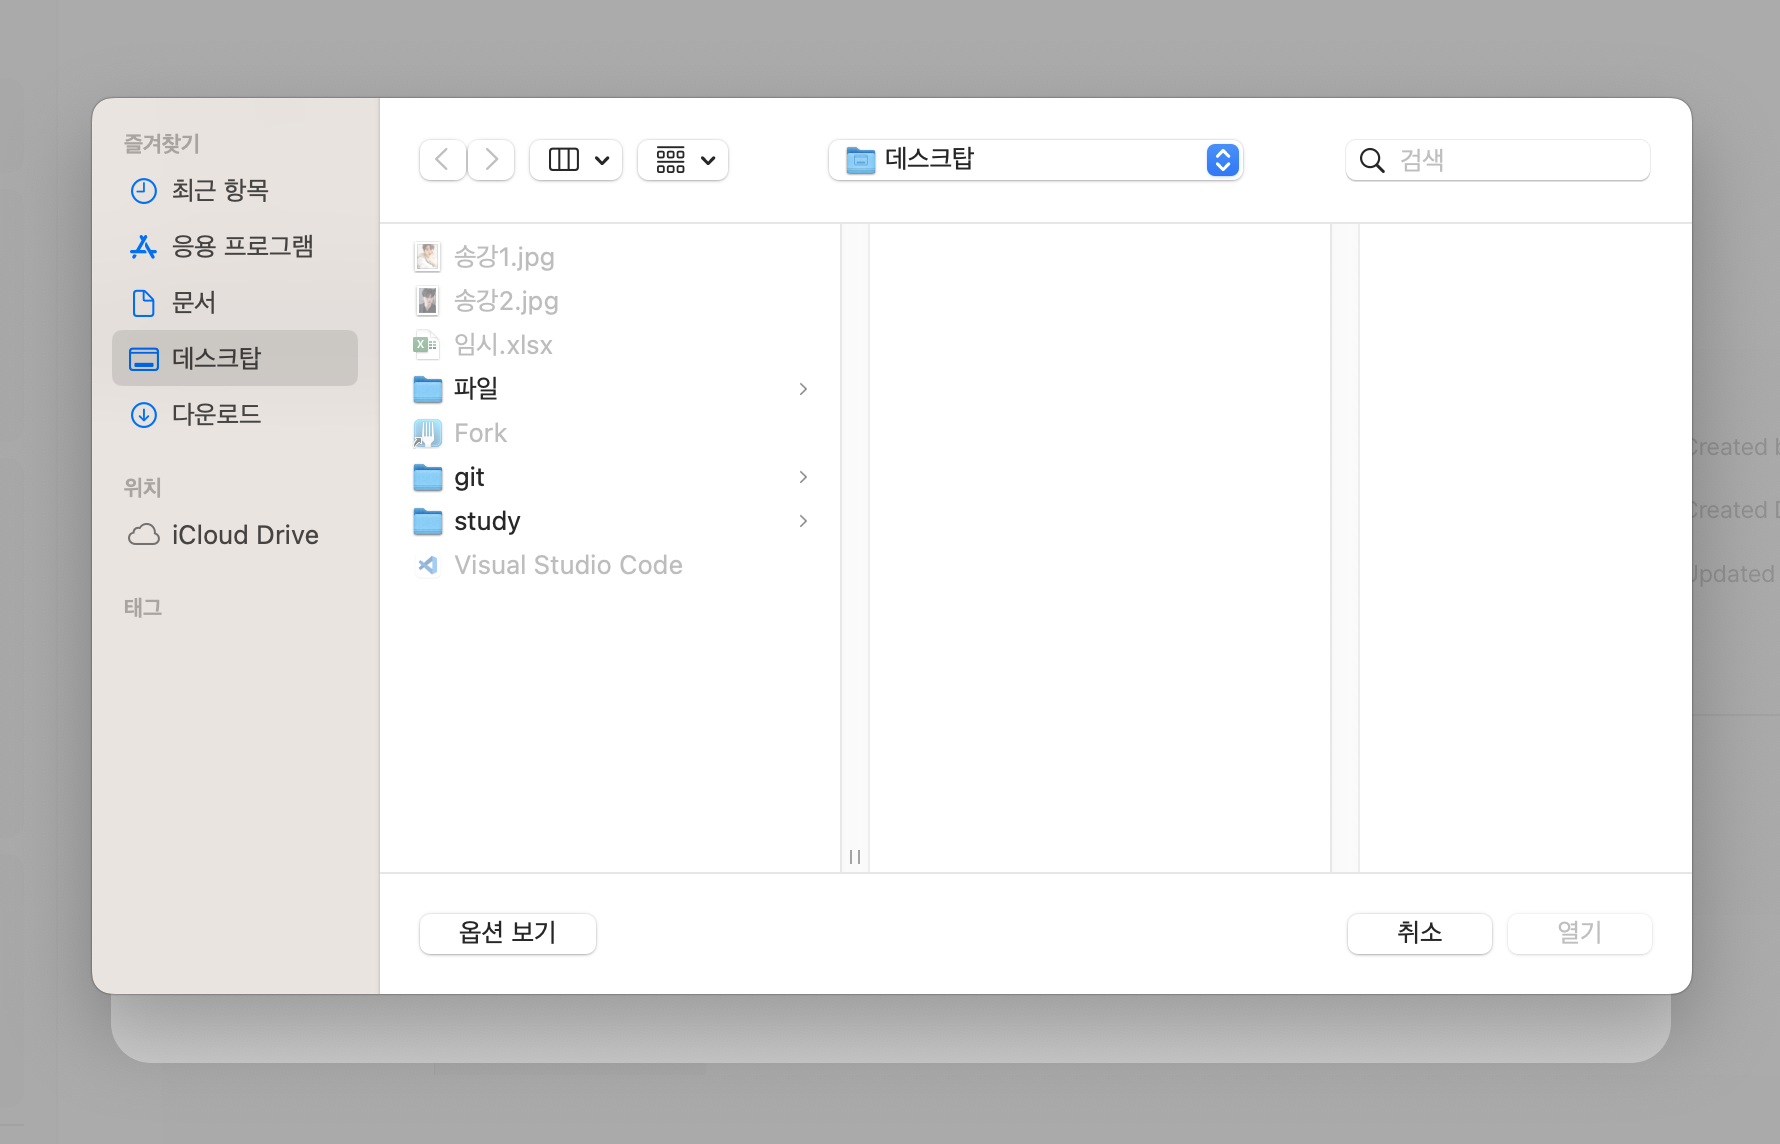Expand the git folder chevron

(803, 477)
